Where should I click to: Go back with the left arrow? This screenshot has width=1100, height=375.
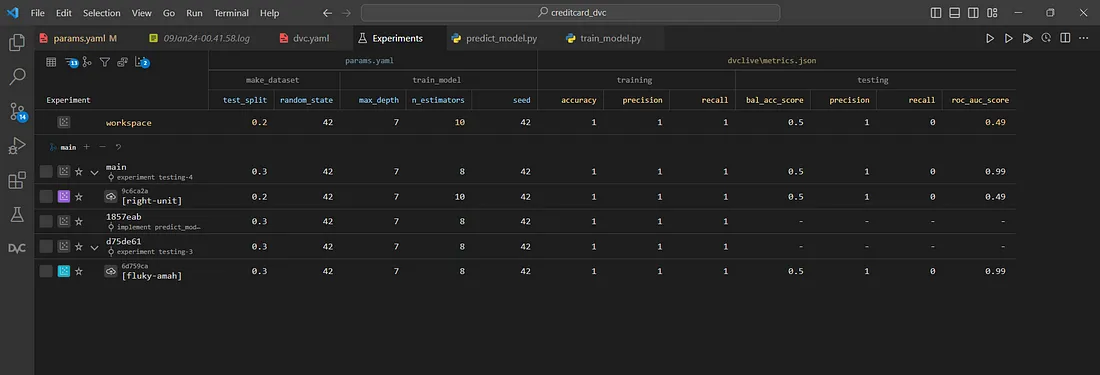point(328,13)
